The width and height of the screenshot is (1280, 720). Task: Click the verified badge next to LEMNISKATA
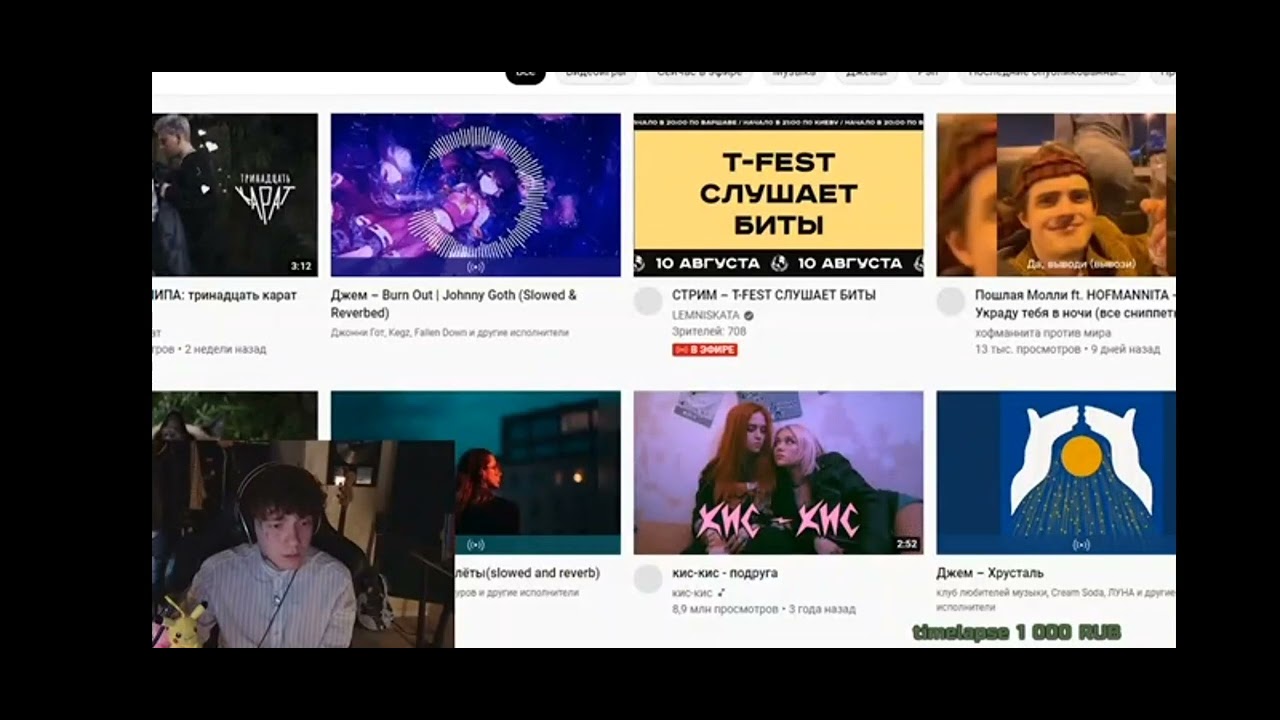coord(749,315)
